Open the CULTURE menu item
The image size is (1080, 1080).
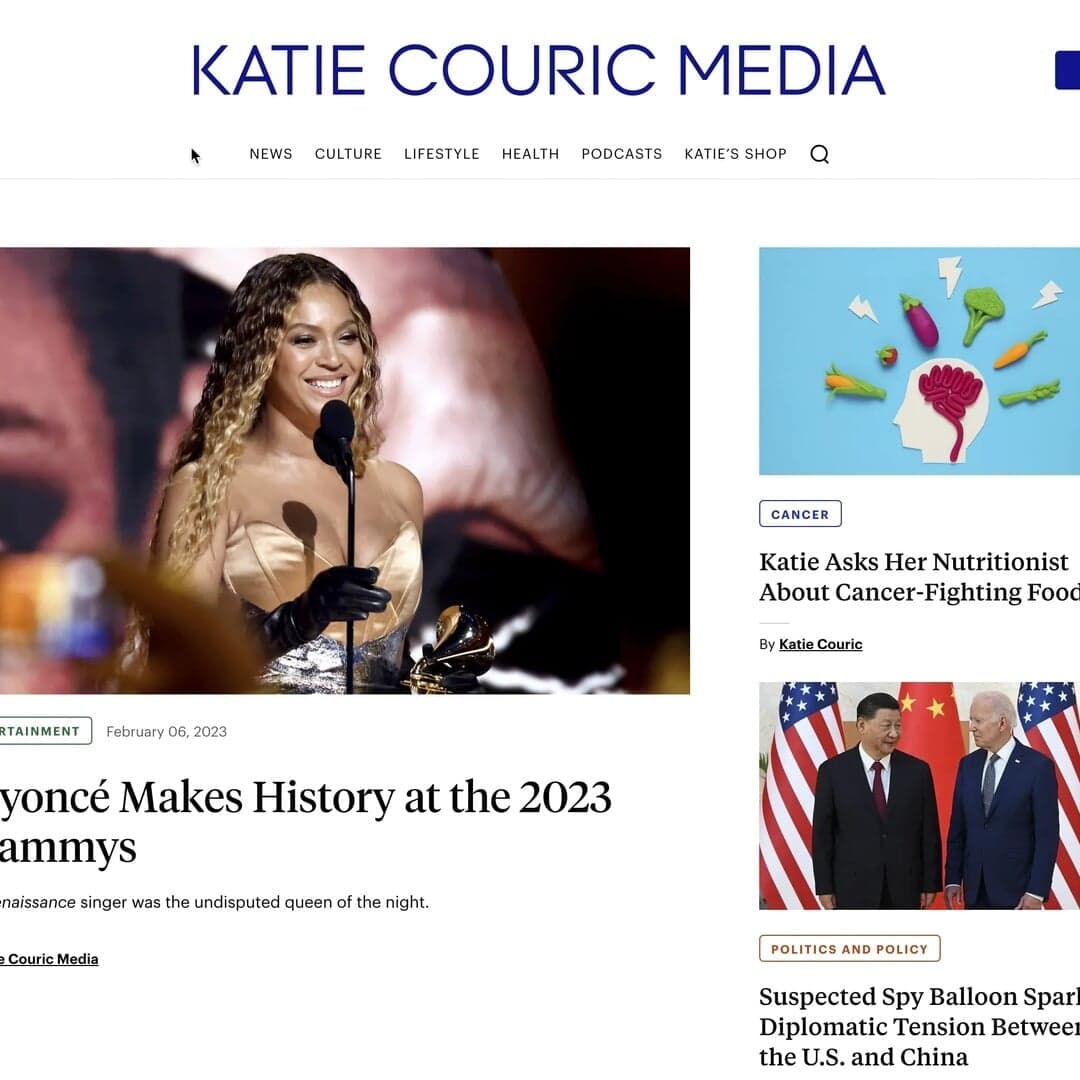click(348, 154)
